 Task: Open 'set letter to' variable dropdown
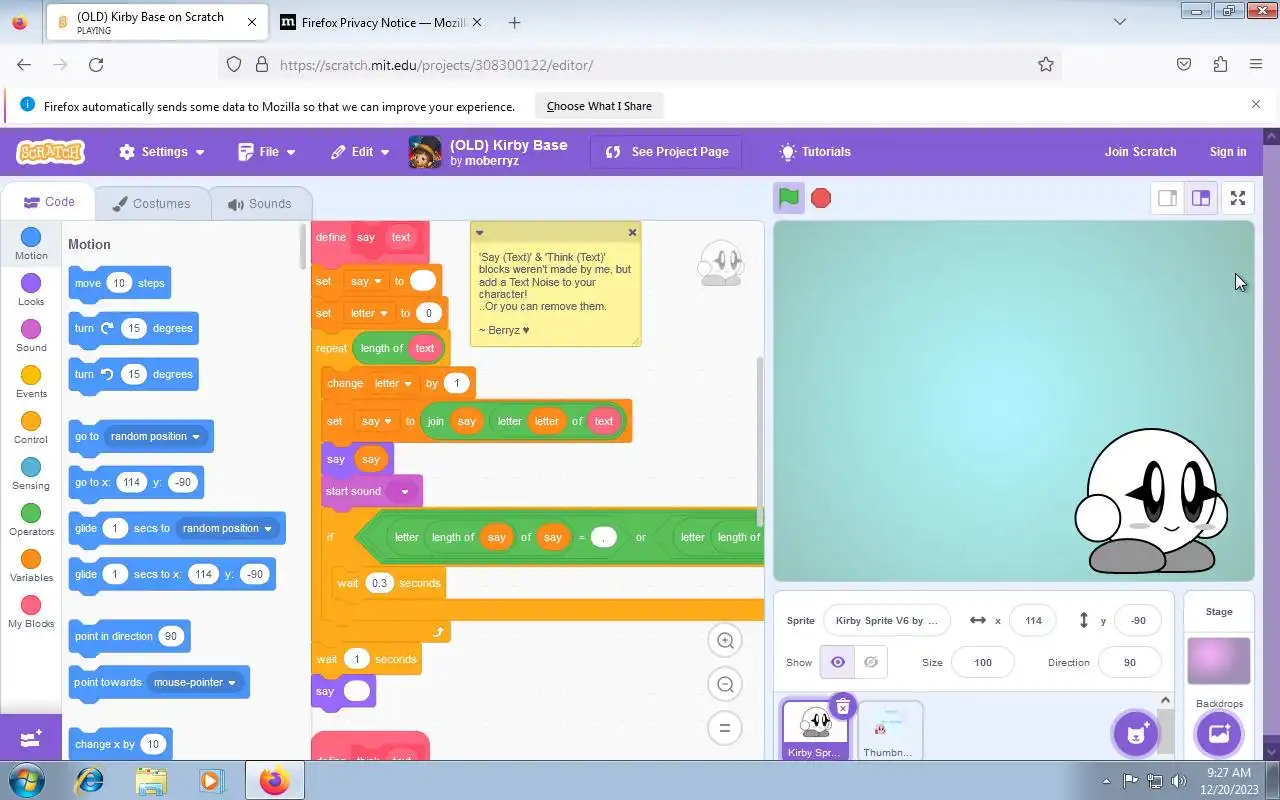click(x=369, y=313)
